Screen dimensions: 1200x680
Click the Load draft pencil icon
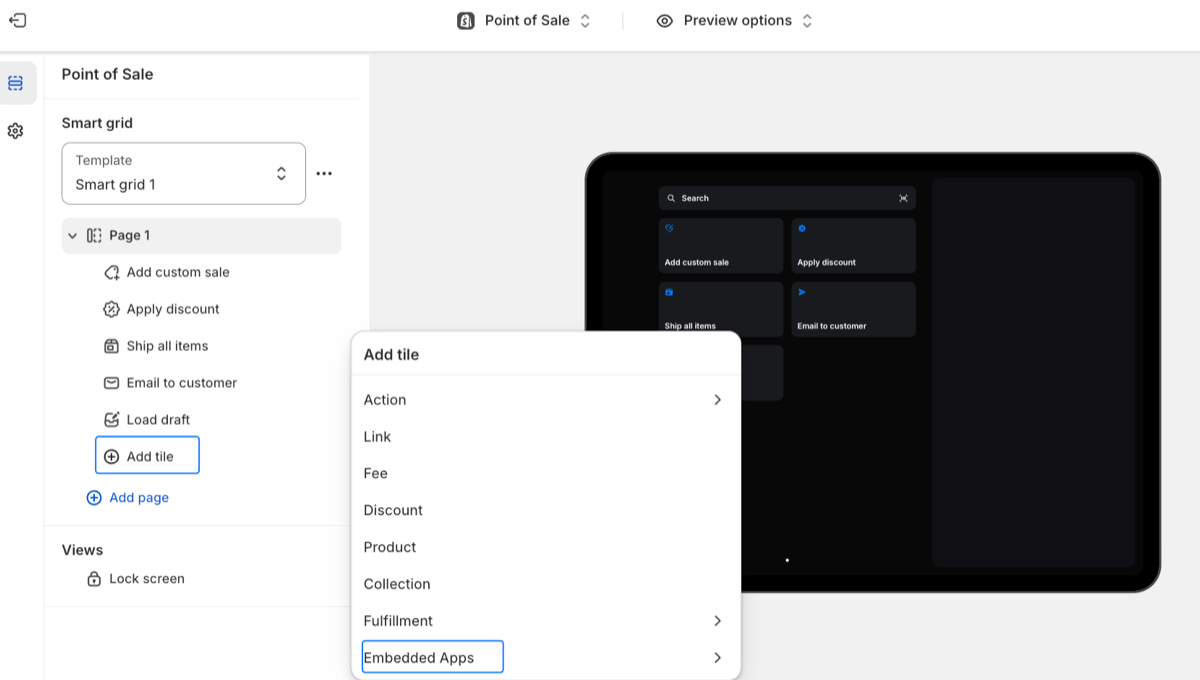[x=112, y=420]
